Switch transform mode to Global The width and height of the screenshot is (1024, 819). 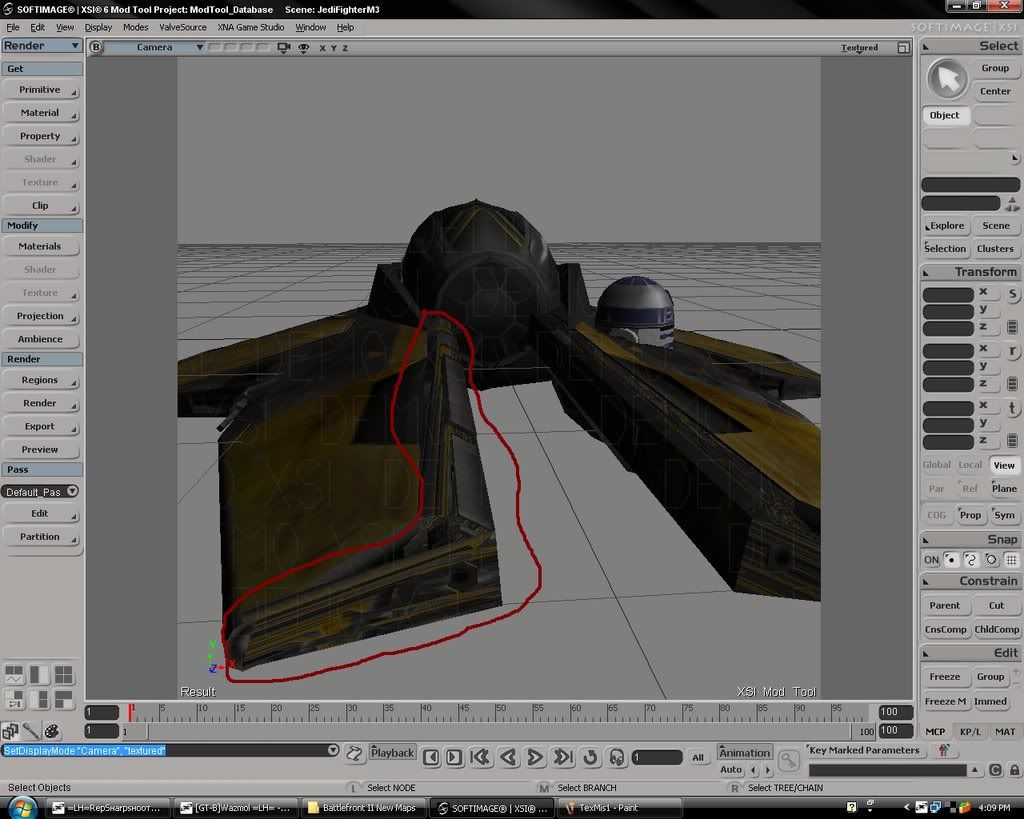936,465
